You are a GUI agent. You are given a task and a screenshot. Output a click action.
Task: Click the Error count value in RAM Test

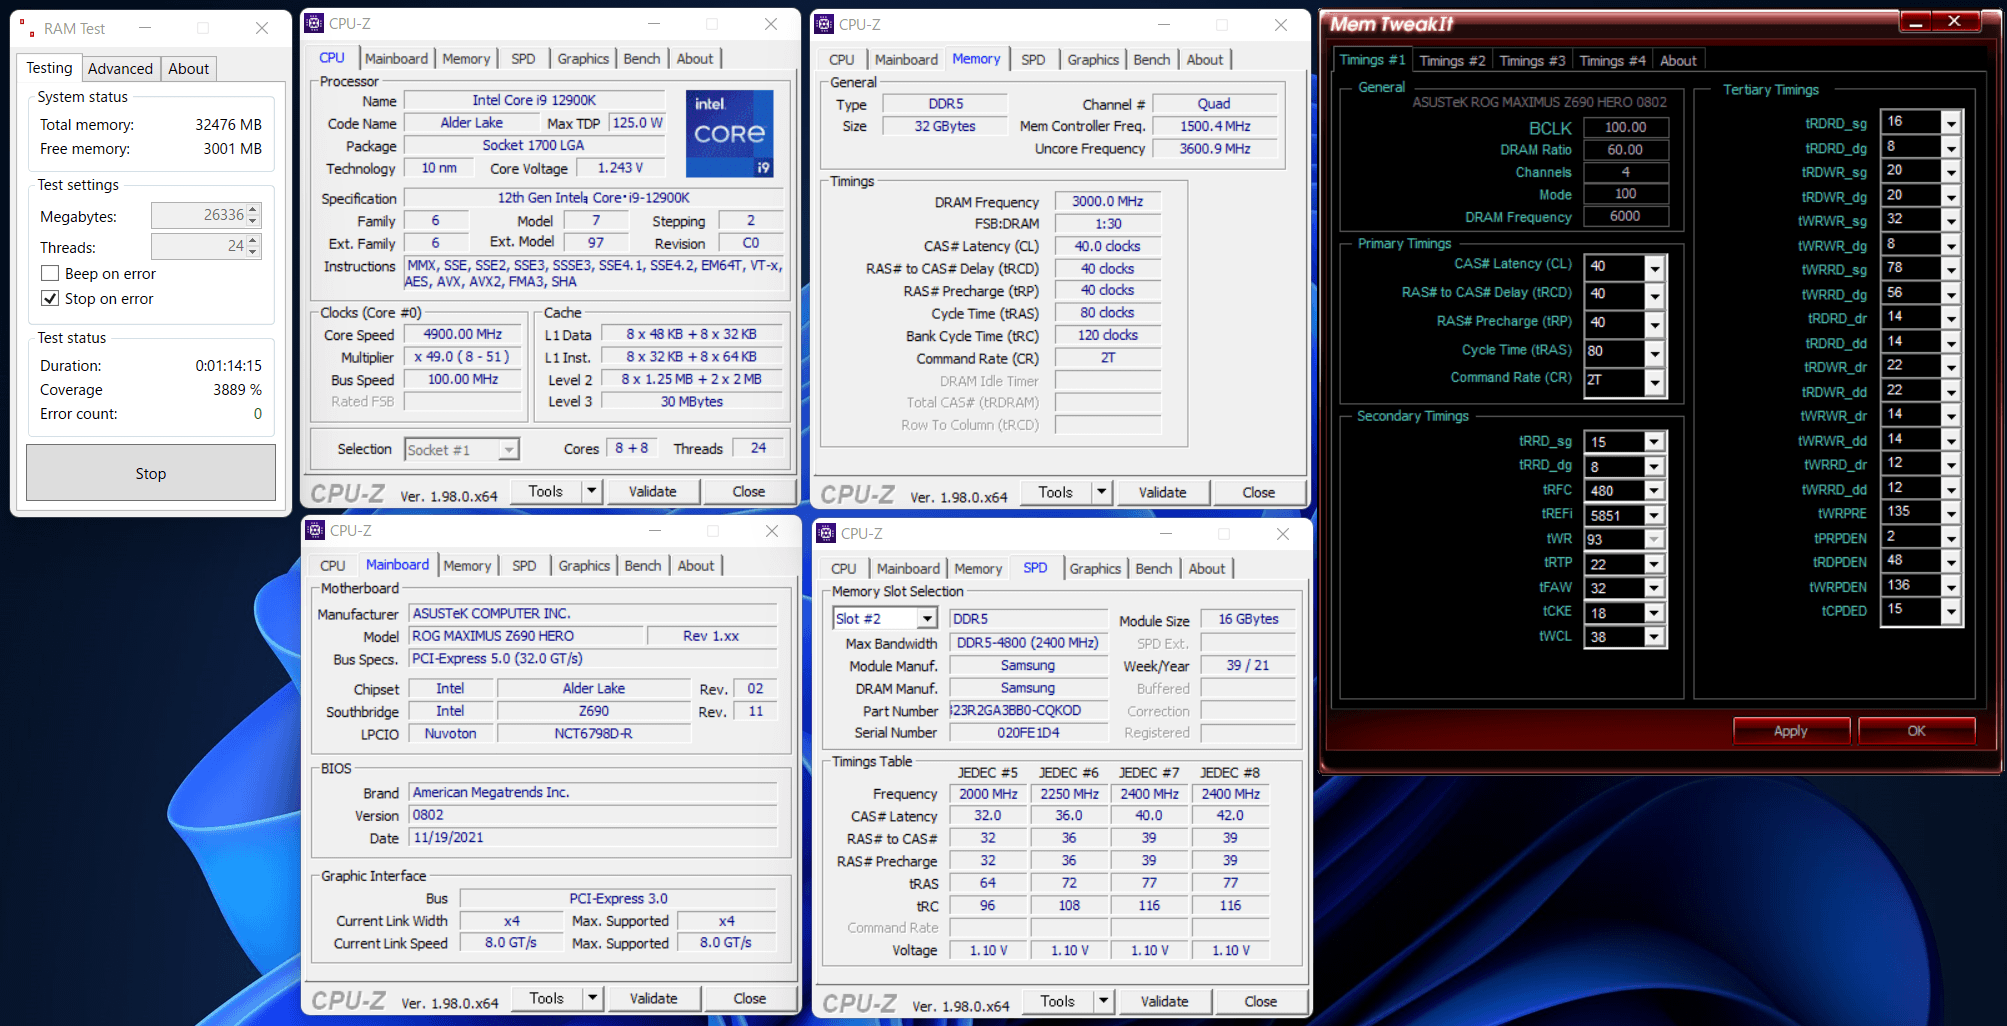[257, 414]
